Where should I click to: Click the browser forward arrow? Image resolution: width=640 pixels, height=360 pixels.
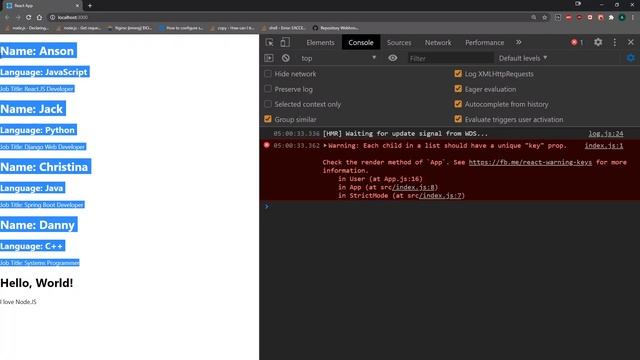18,18
